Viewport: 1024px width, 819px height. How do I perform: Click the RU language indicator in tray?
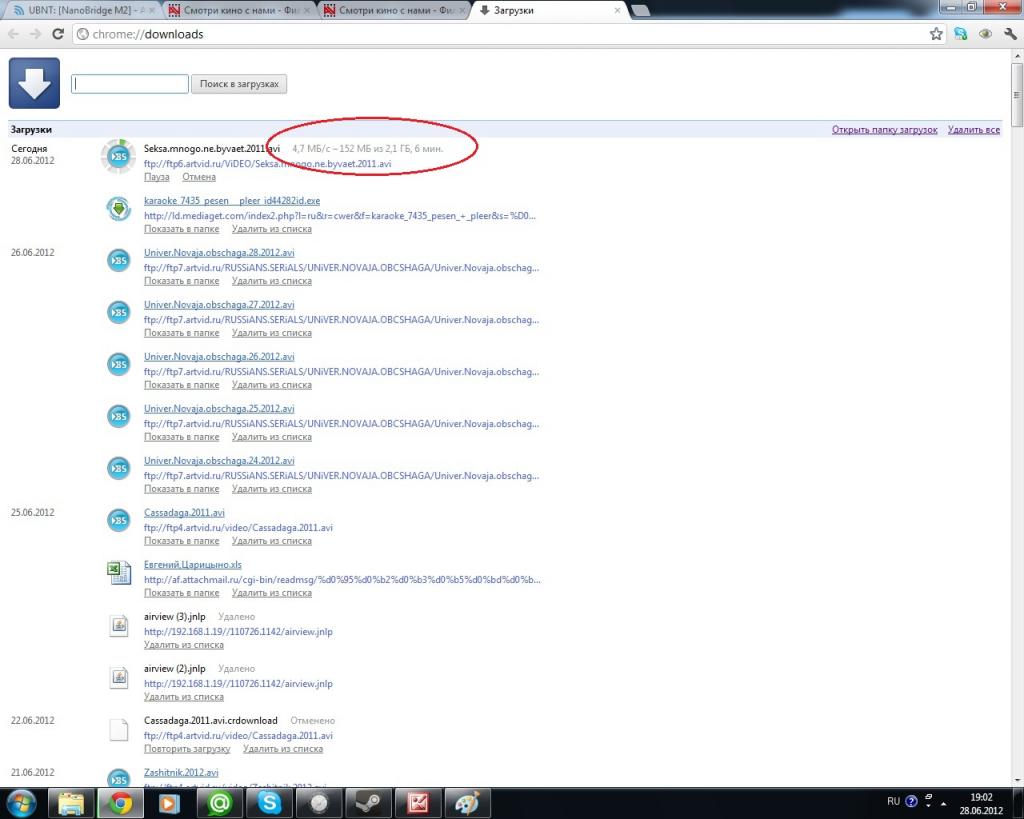pyautogui.click(x=893, y=801)
